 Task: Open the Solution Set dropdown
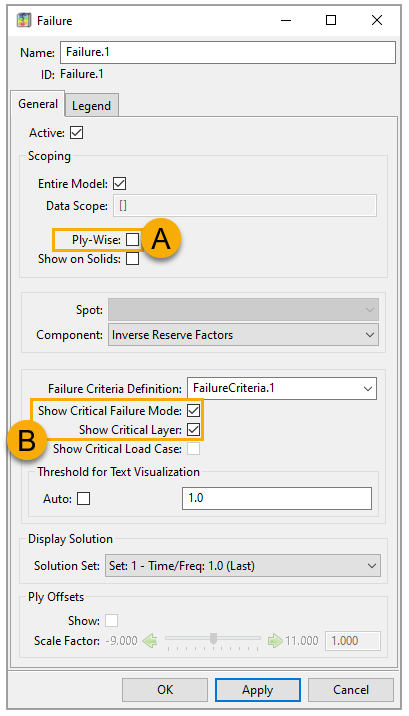coord(243,566)
